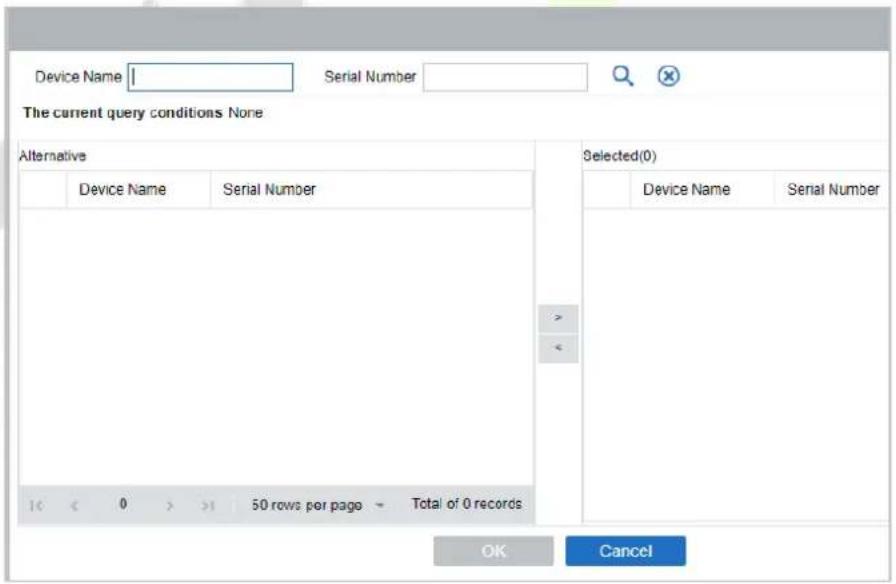Click the current page number 0 field
The image size is (896, 584).
123,504
